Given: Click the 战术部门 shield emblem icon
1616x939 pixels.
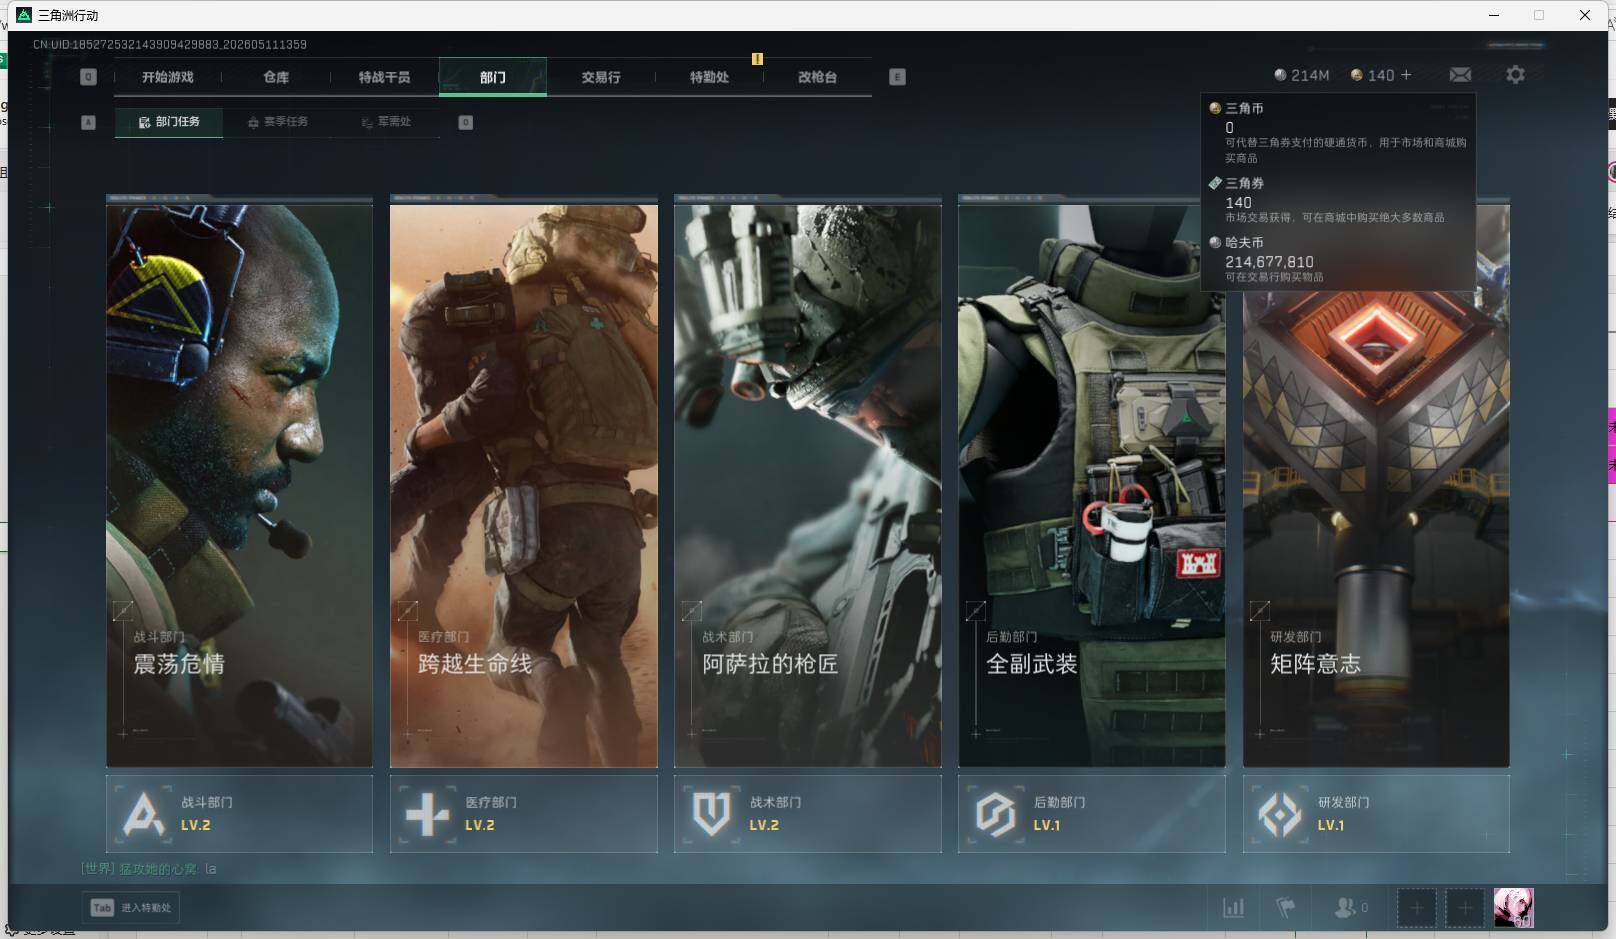Looking at the screenshot, I should click(x=711, y=814).
